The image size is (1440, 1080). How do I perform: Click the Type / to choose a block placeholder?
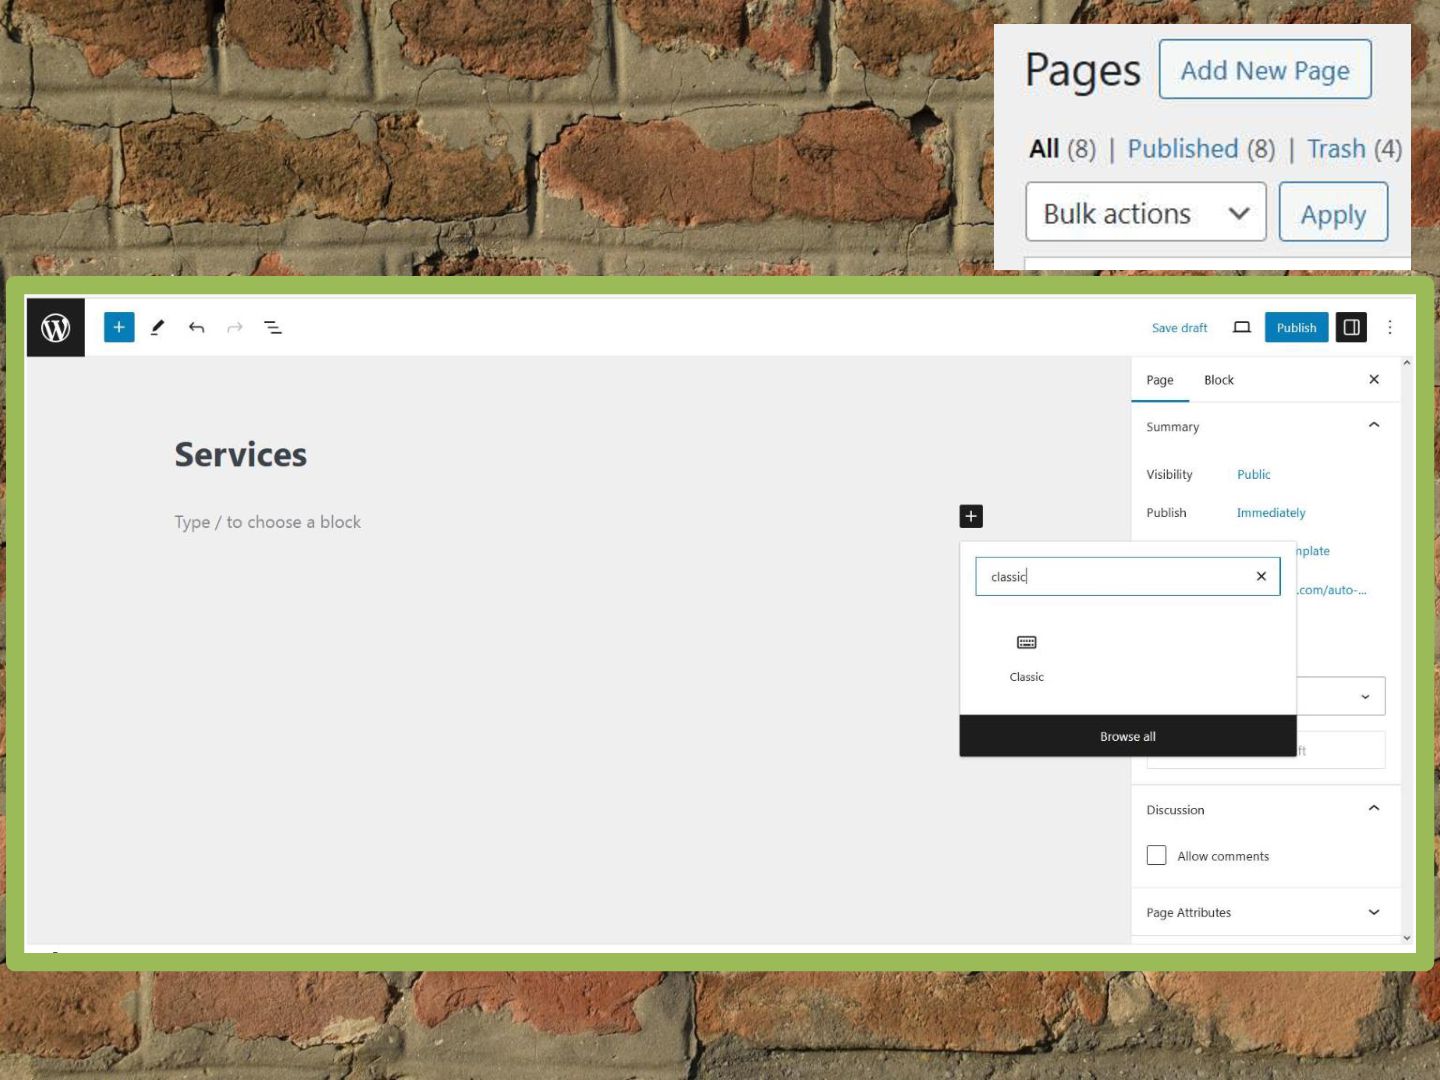click(268, 522)
